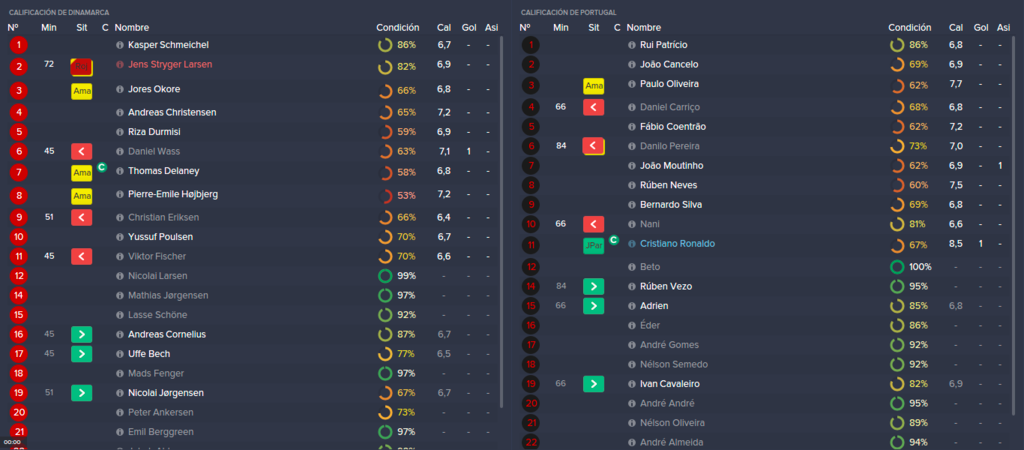Sort Portugal table by Cal column
Screen dimensions: 1024x450
click(x=955, y=27)
